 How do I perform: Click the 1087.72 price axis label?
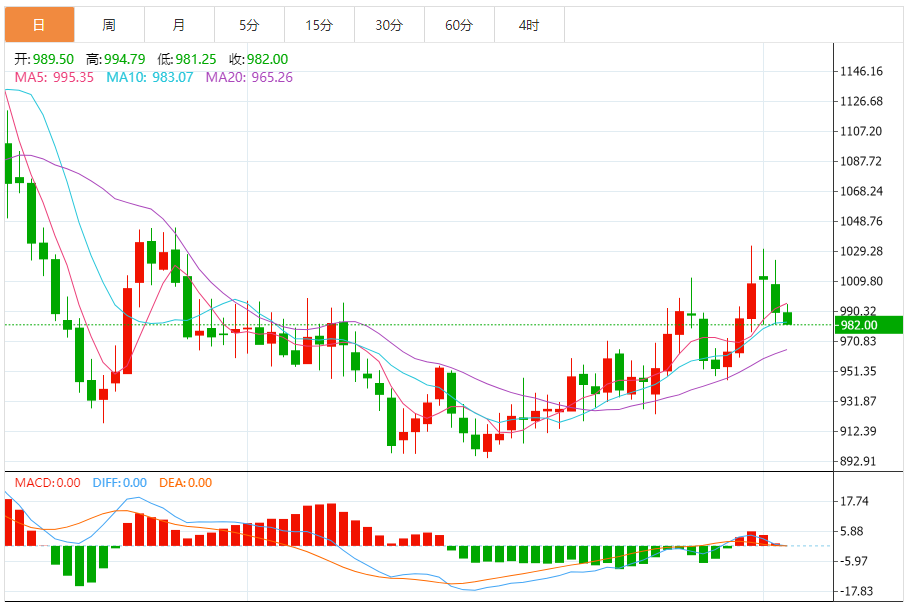tap(861, 161)
